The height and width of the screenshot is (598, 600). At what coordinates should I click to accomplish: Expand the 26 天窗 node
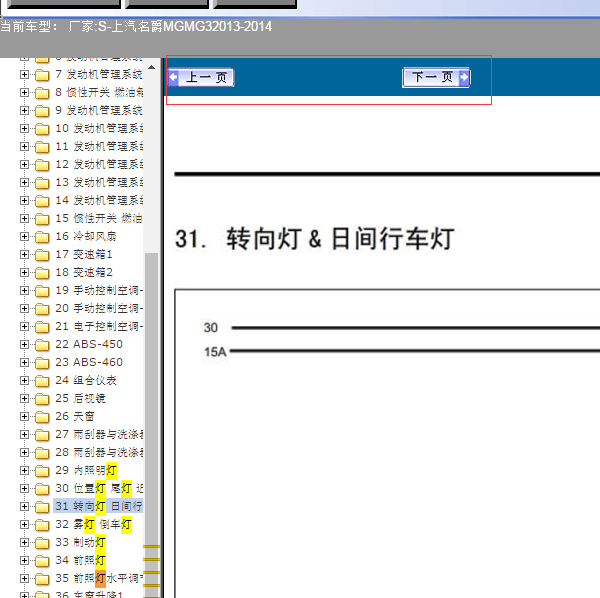click(x=24, y=416)
